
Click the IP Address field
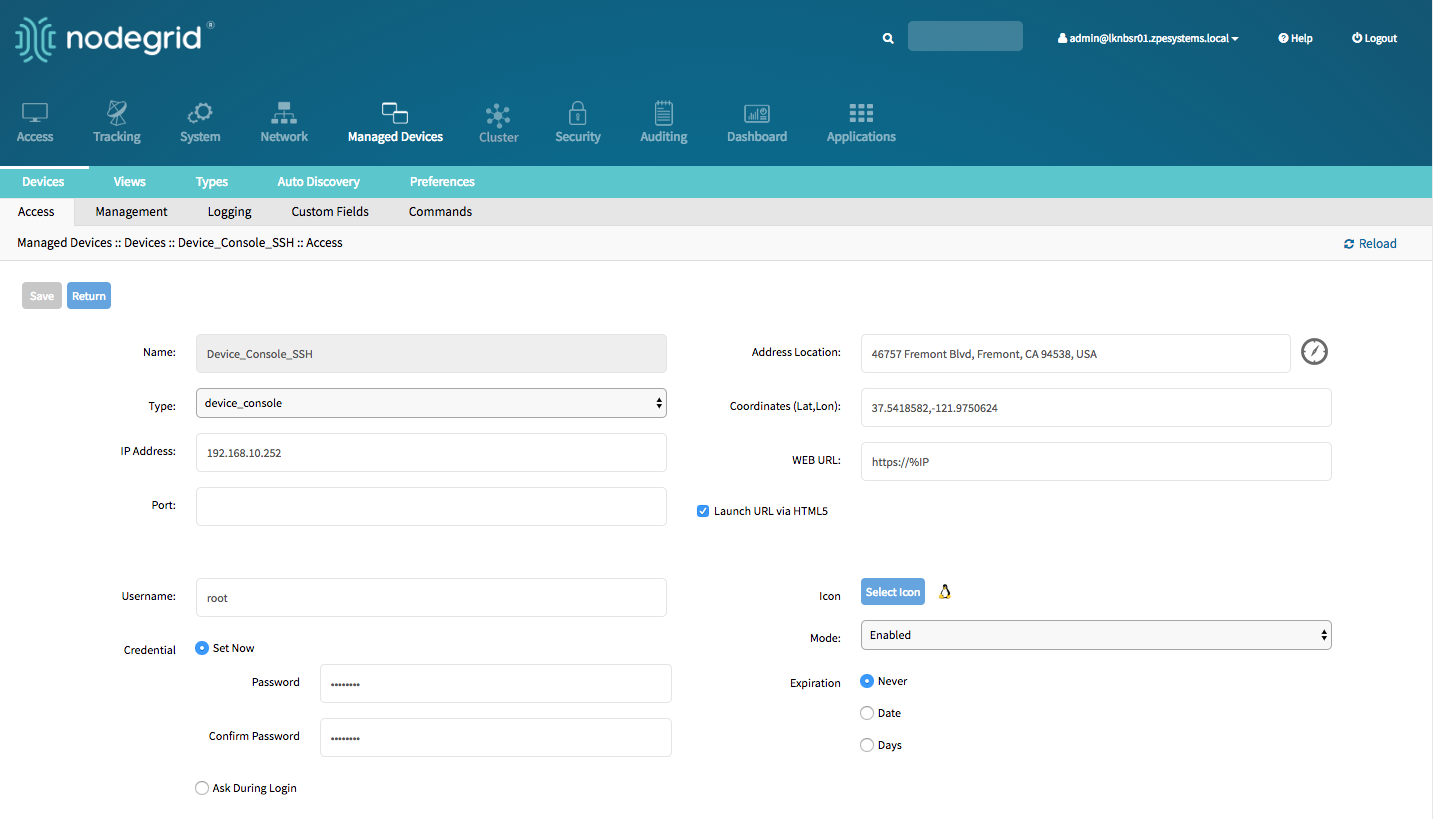pos(431,453)
